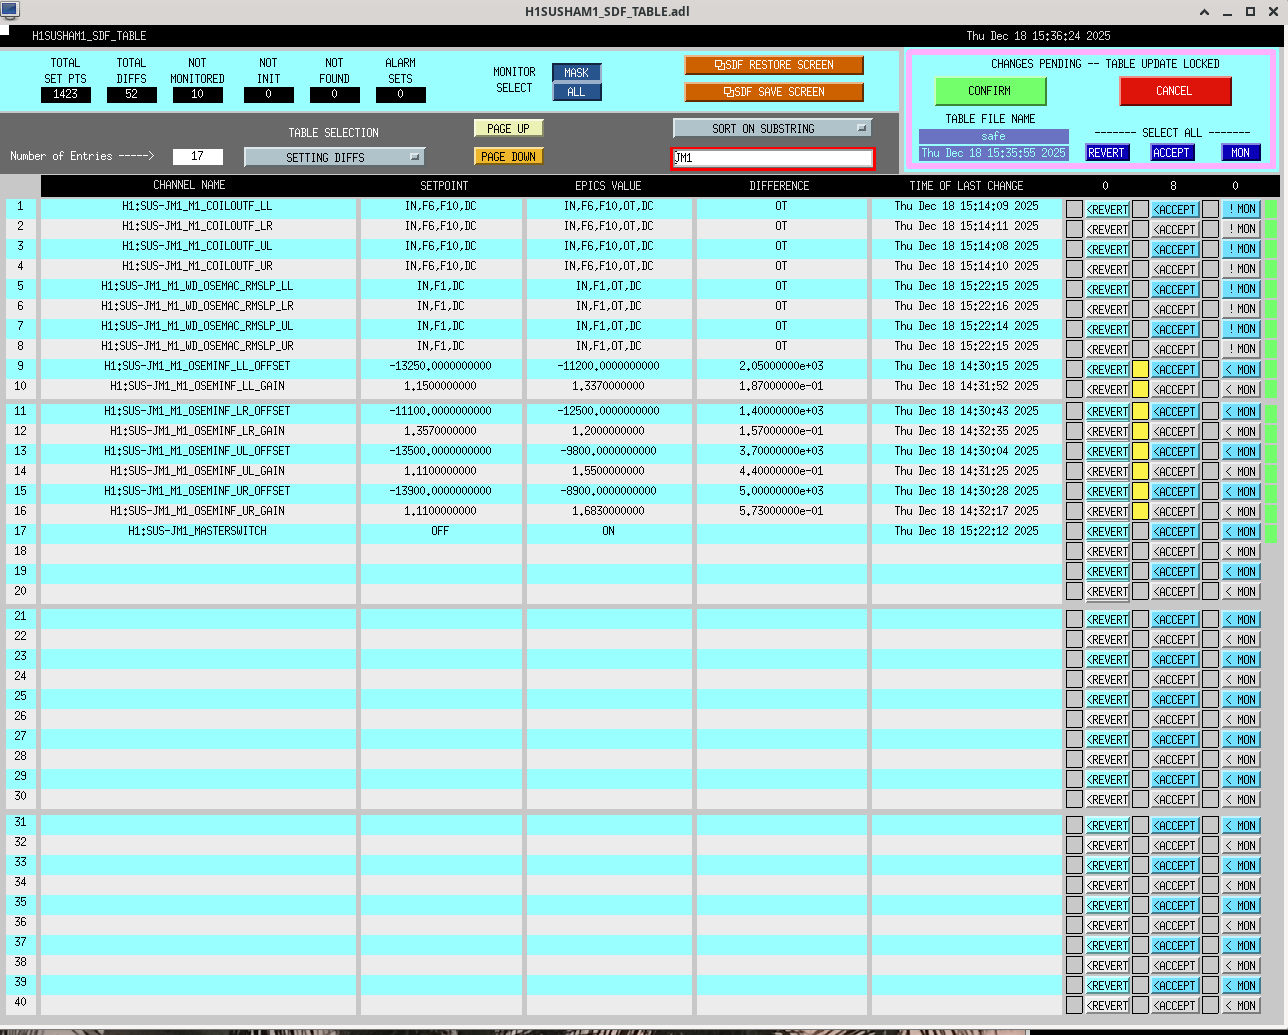Viewport: 1288px width, 1035px height.
Task: Open the SDF RESTORE SCREEN display
Action: pyautogui.click(x=773, y=65)
